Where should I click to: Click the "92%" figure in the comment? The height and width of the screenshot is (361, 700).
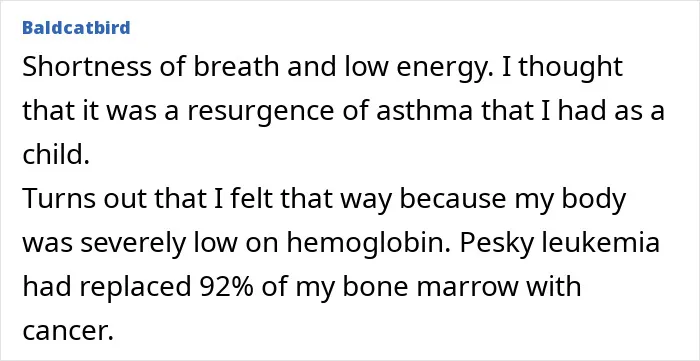(225, 287)
